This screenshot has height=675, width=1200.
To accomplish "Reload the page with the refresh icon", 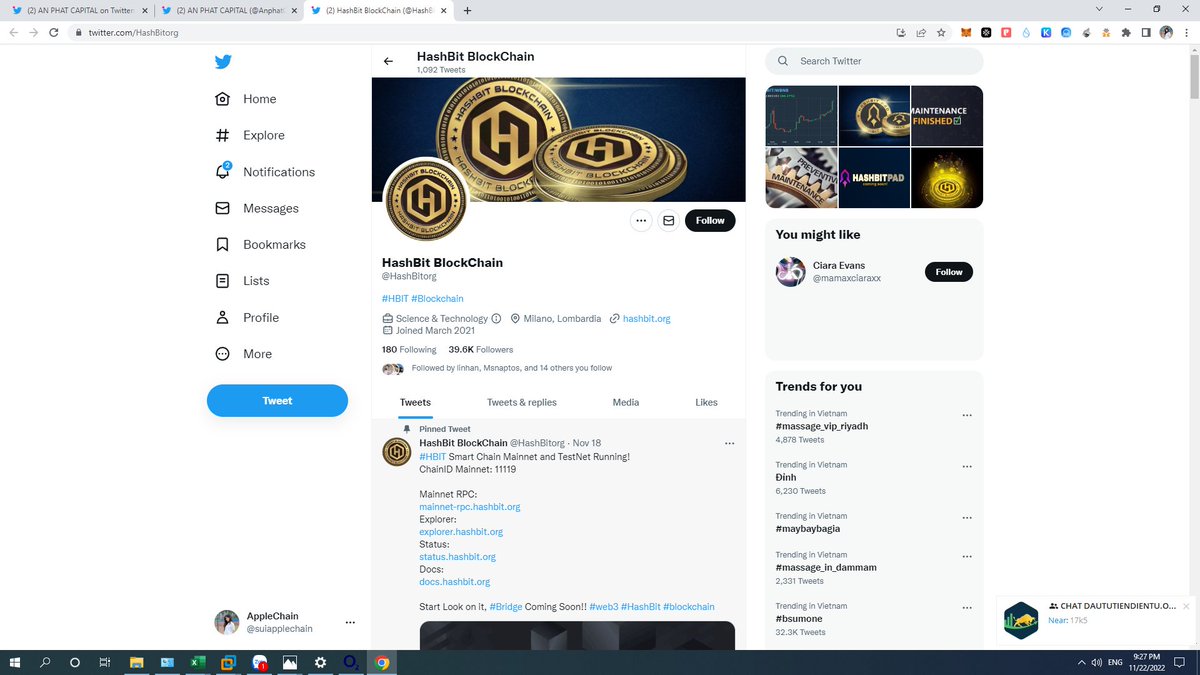I will point(56,32).
